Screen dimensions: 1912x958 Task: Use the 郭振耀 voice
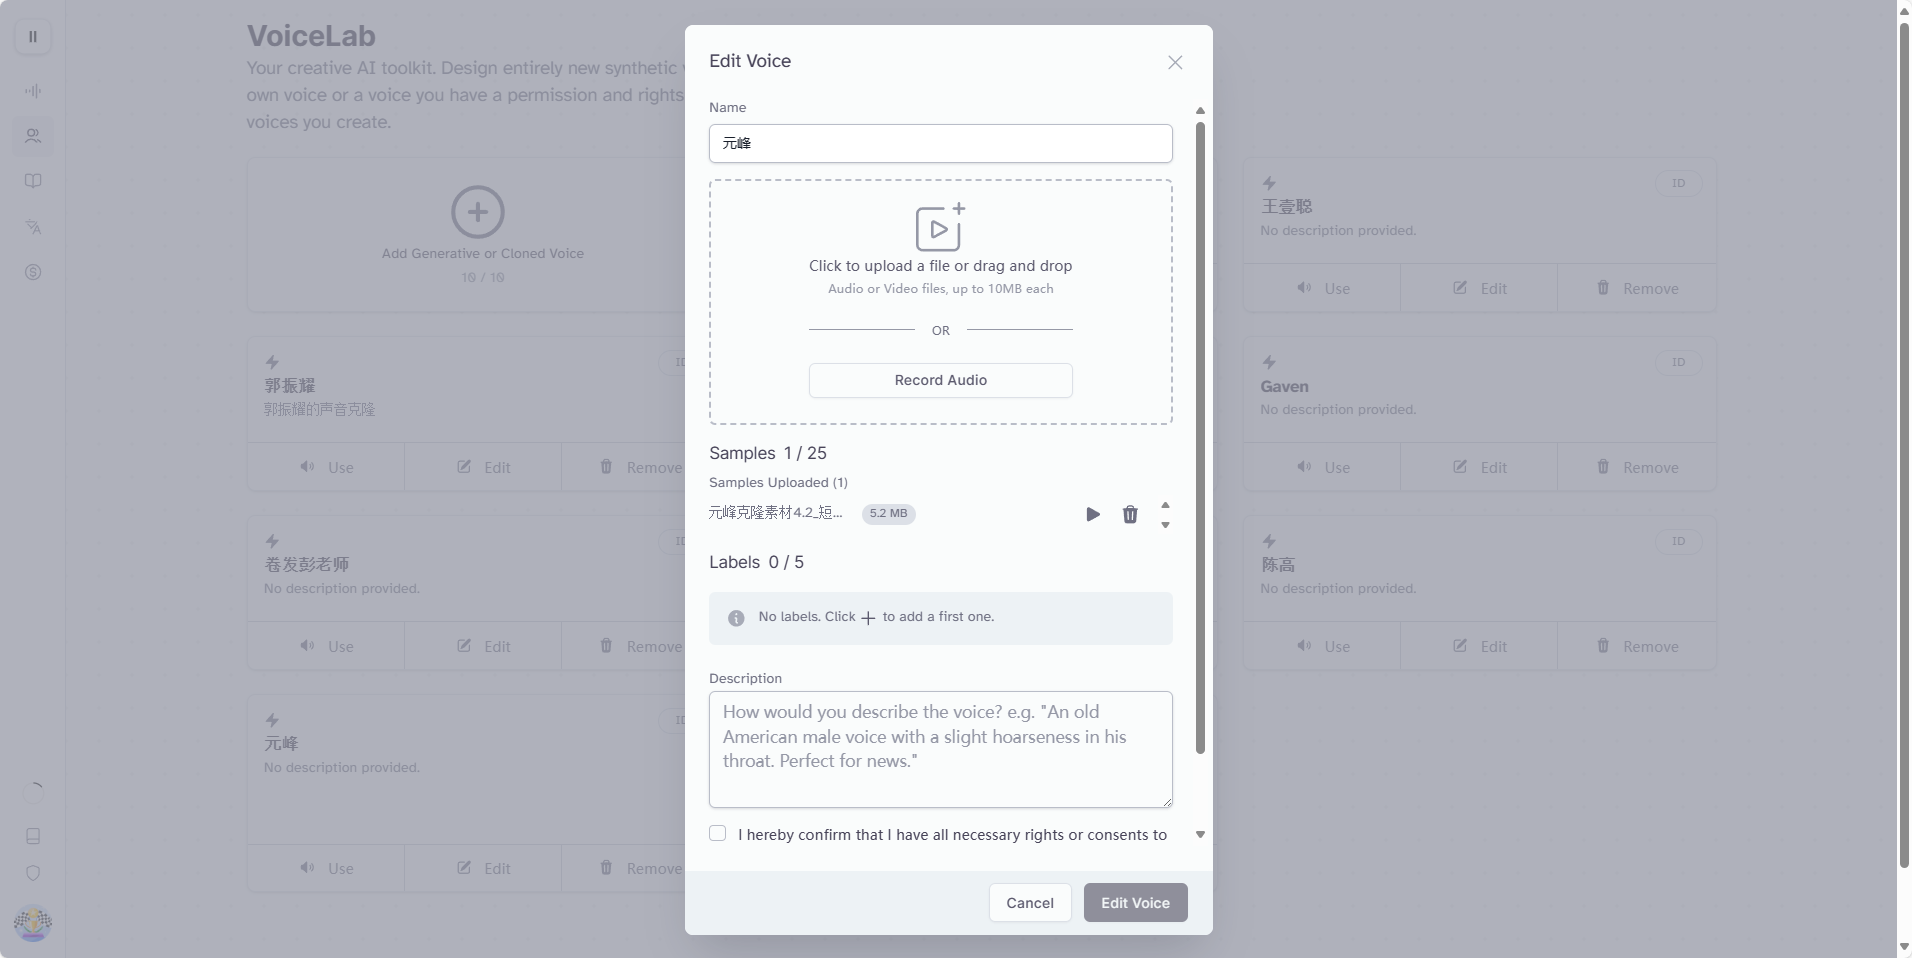click(326, 467)
